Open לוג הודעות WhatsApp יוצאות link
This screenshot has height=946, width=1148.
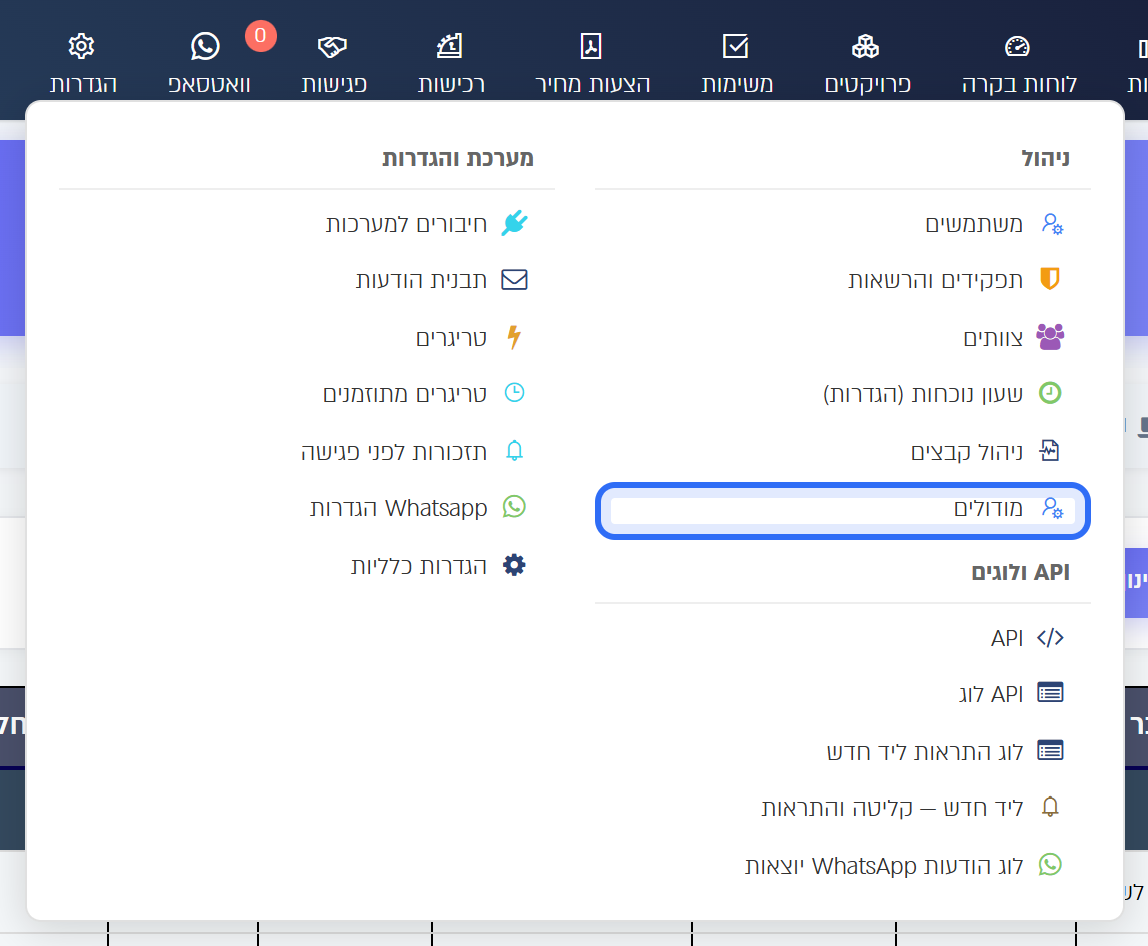pyautogui.click(x=884, y=866)
